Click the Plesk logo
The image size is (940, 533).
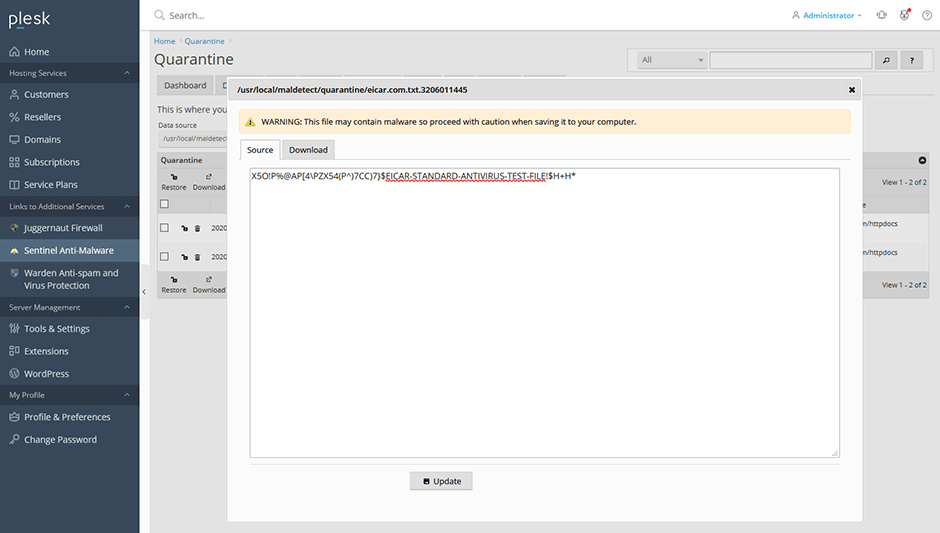click(x=29, y=19)
